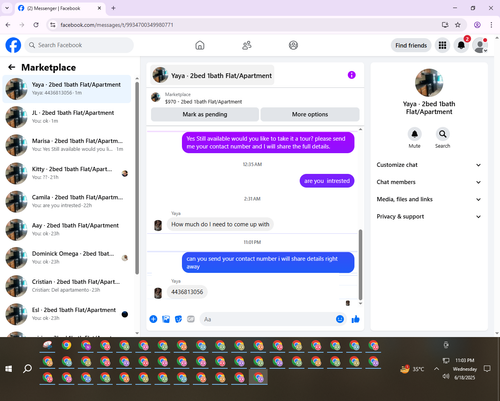
Task: Open Windows taskbar search
Action: coord(28,368)
